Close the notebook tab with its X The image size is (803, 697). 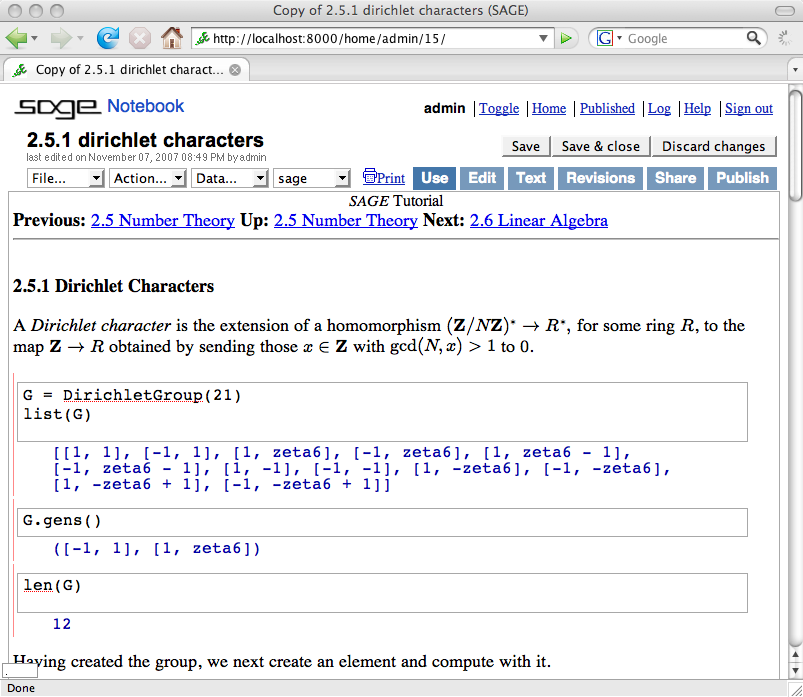[x=235, y=70]
